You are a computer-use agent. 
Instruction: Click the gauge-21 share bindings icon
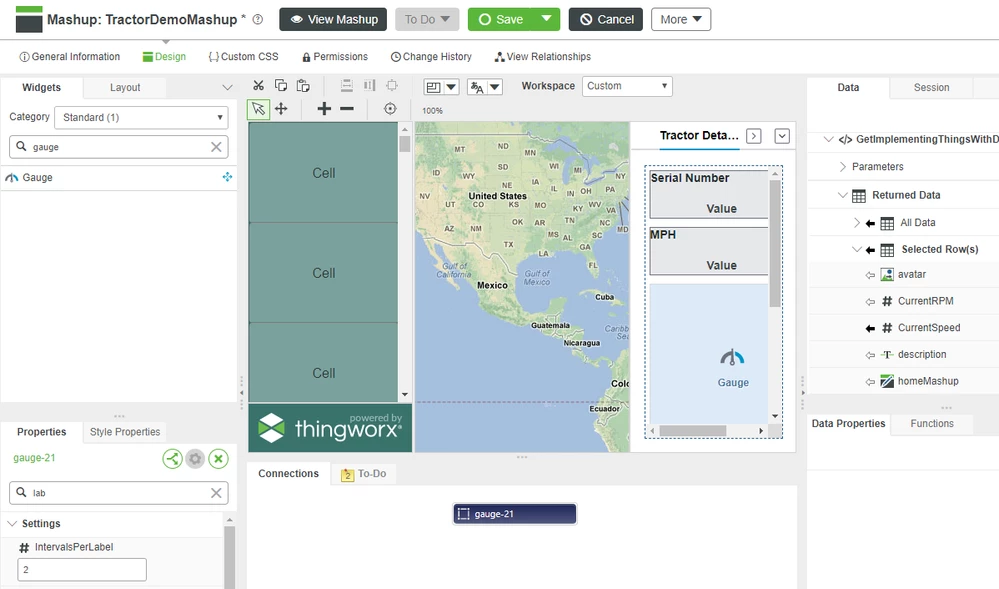click(x=172, y=458)
